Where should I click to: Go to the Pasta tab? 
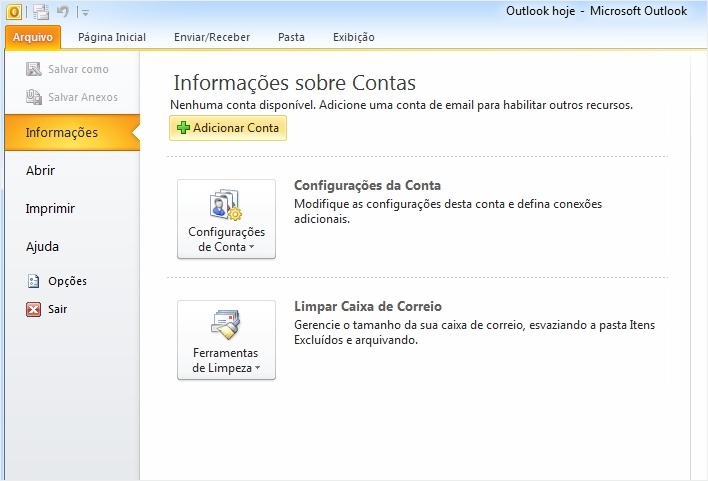(291, 37)
